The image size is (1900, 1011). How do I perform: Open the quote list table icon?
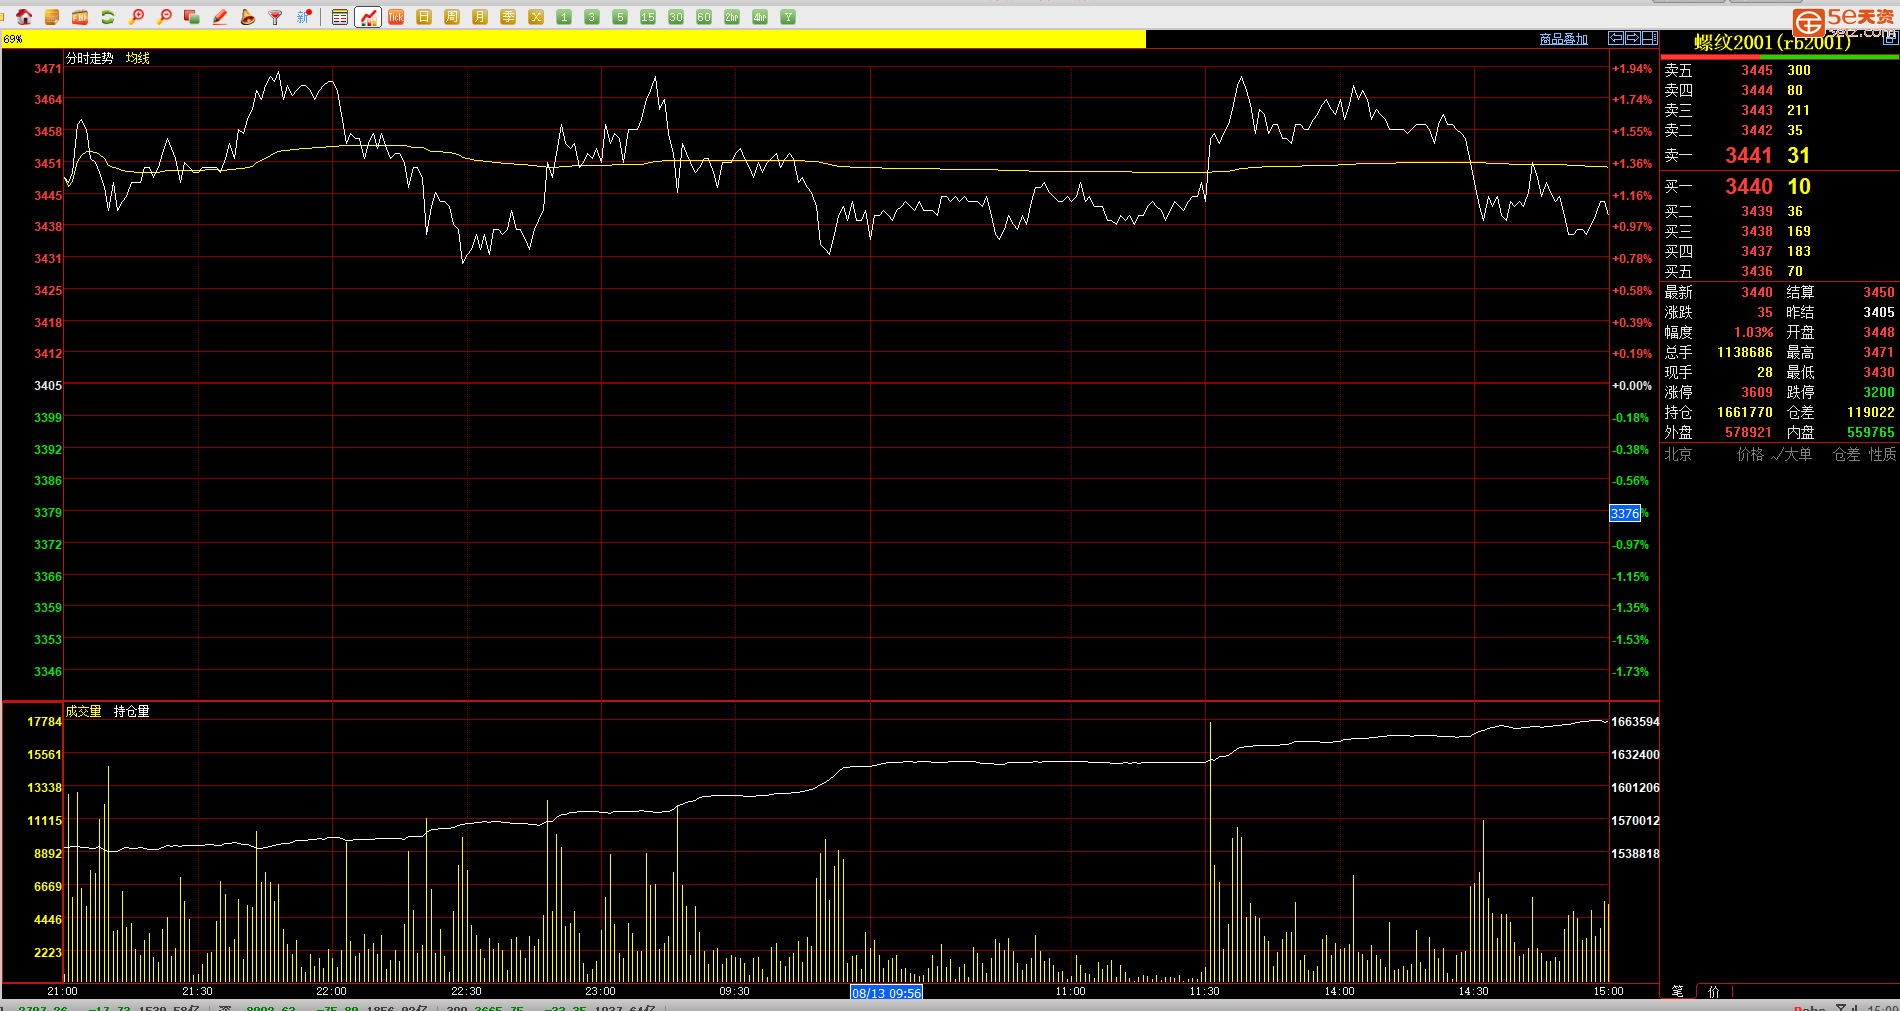[x=340, y=17]
